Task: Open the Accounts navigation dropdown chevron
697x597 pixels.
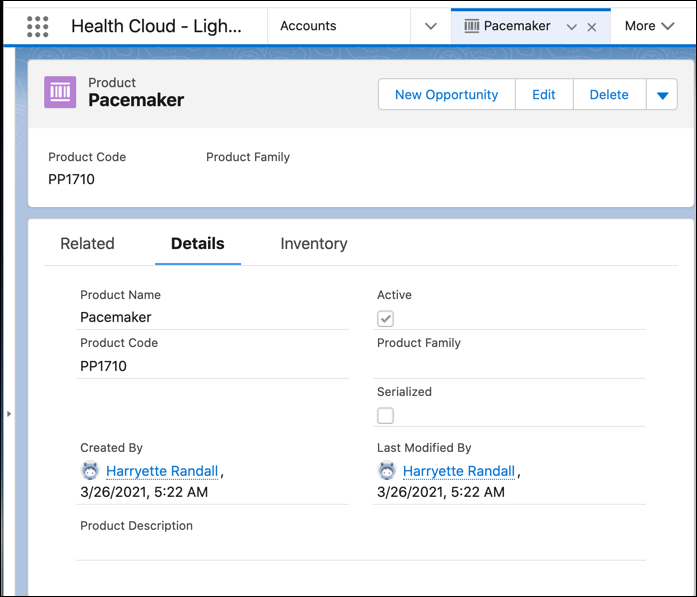Action: pyautogui.click(x=431, y=26)
